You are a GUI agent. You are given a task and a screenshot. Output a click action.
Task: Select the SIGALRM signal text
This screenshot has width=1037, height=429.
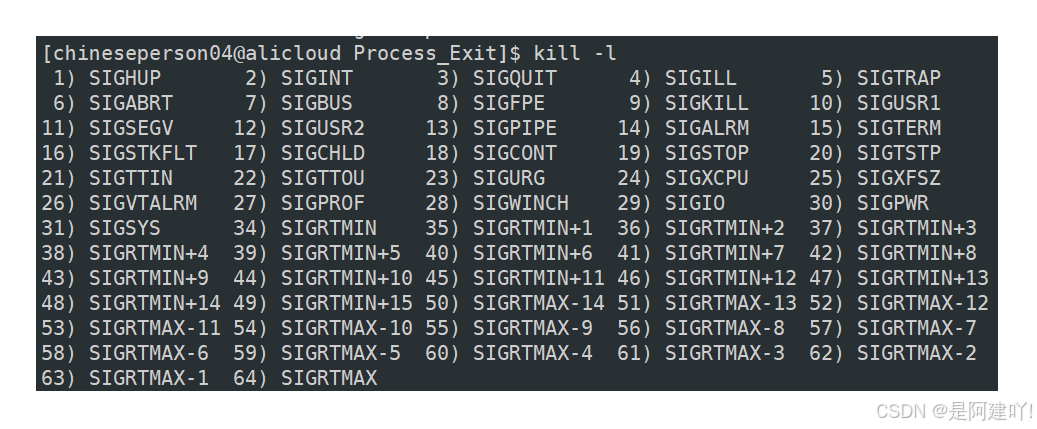coord(706,128)
